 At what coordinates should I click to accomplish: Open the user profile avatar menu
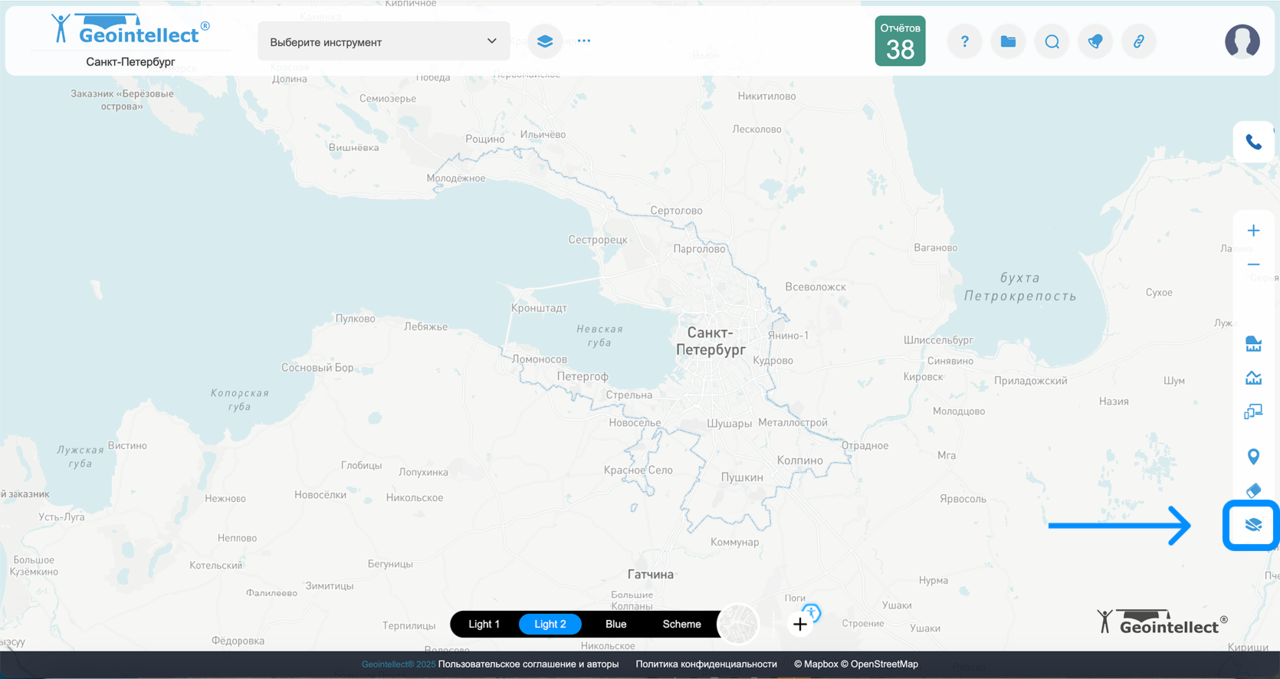(1242, 41)
